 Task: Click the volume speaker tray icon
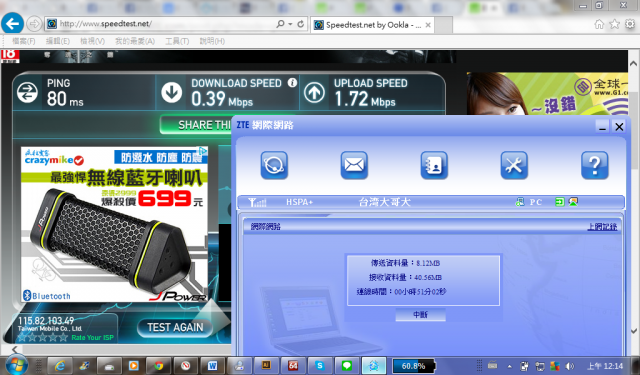[x=570, y=366]
